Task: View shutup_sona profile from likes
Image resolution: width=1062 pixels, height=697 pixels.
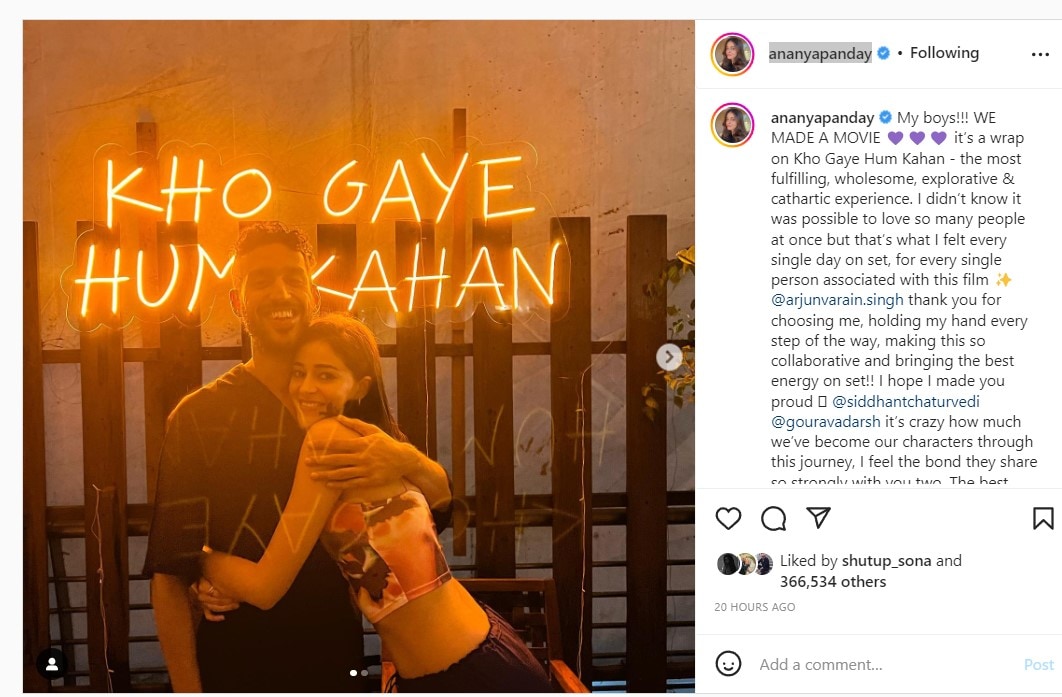Action: [886, 561]
